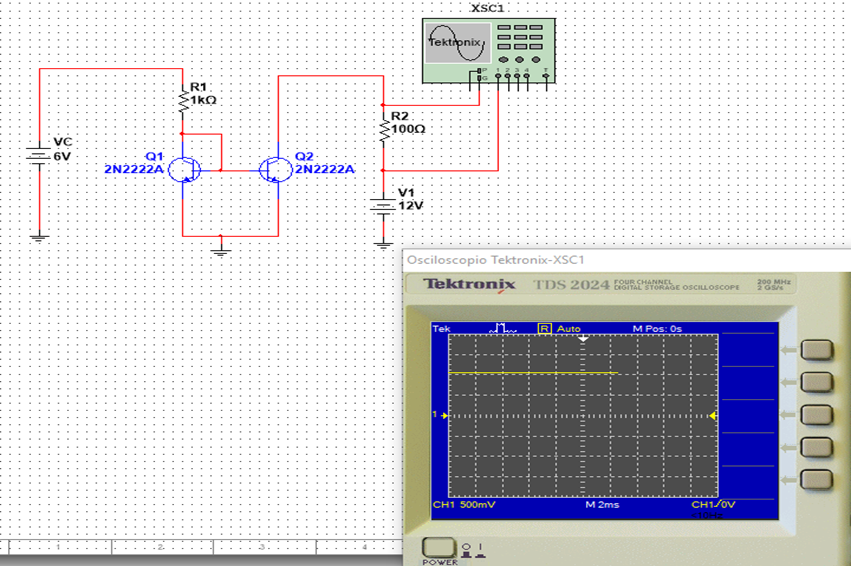The height and width of the screenshot is (566, 851).
Task: Click the '1kΩ' value label of R1
Action: pyautogui.click(x=203, y=100)
